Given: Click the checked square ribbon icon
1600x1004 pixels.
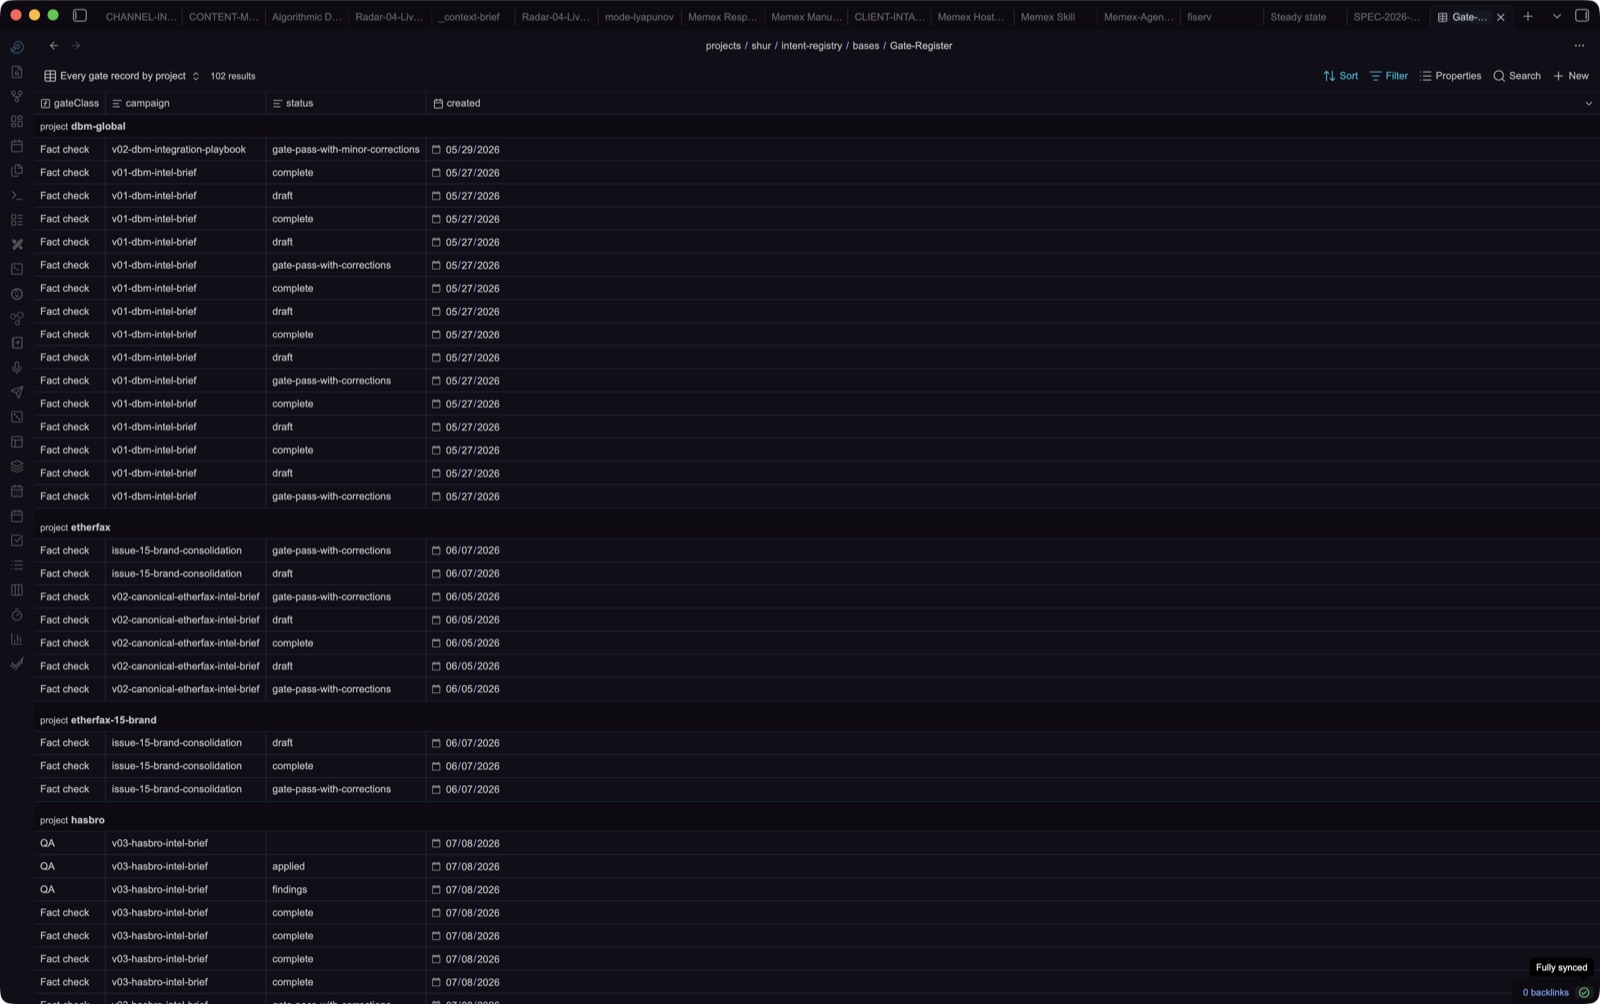Looking at the screenshot, I should (17, 540).
